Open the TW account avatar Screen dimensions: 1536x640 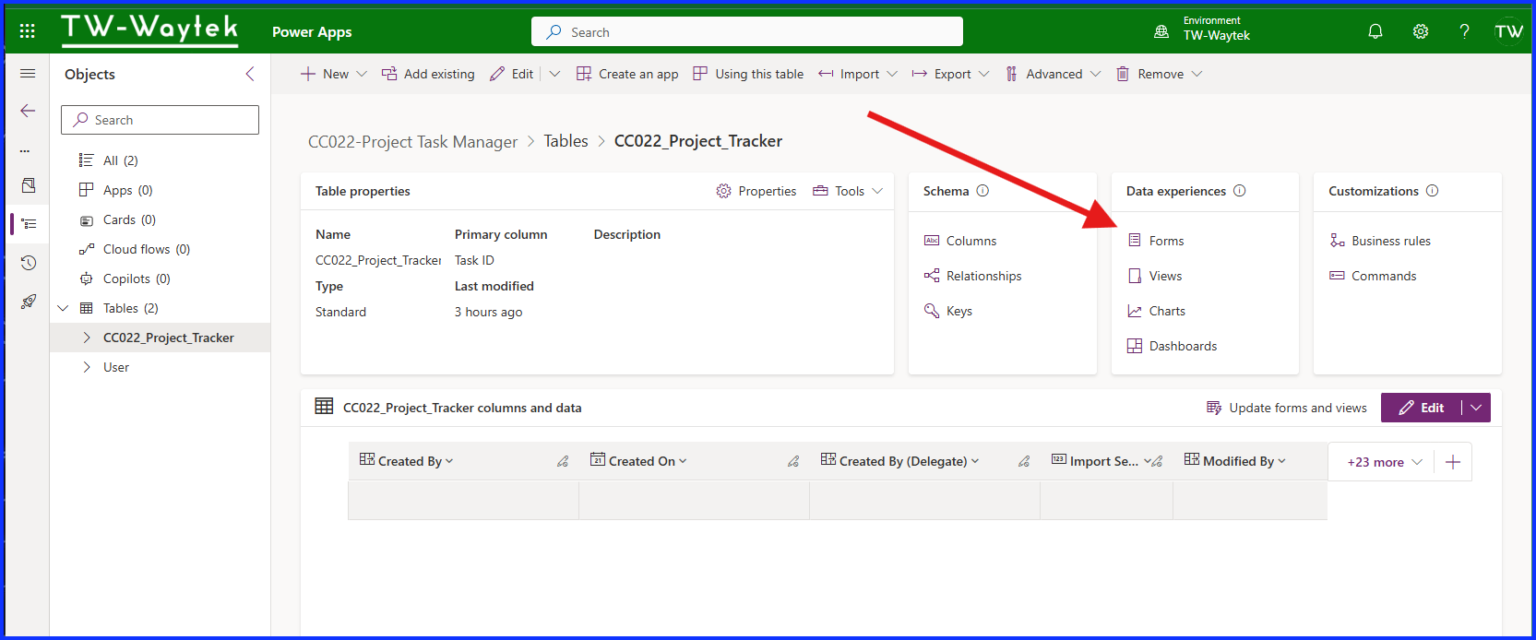pyautogui.click(x=1509, y=30)
